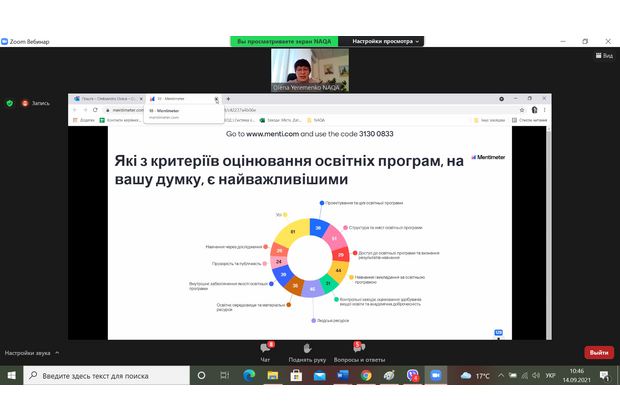This screenshot has width=620, height=420.
Task: Select the Mentimeter browser tab
Action: tap(182, 100)
